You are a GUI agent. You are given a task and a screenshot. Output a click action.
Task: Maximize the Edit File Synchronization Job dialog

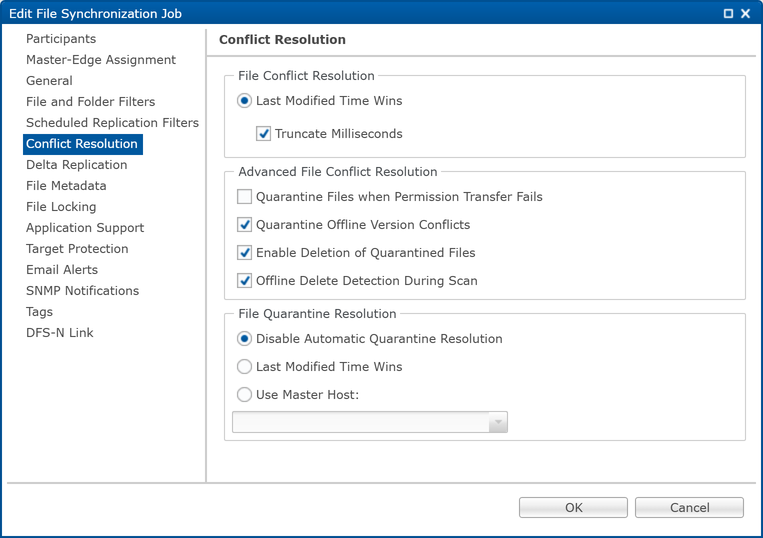728,14
